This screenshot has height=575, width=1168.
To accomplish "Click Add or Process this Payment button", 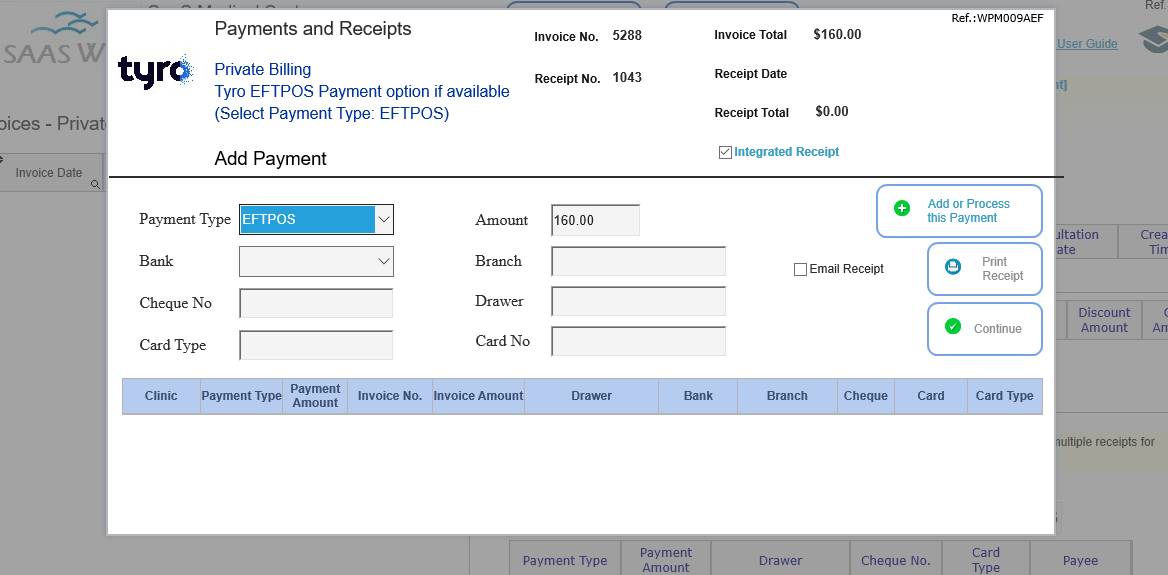I will click(959, 211).
